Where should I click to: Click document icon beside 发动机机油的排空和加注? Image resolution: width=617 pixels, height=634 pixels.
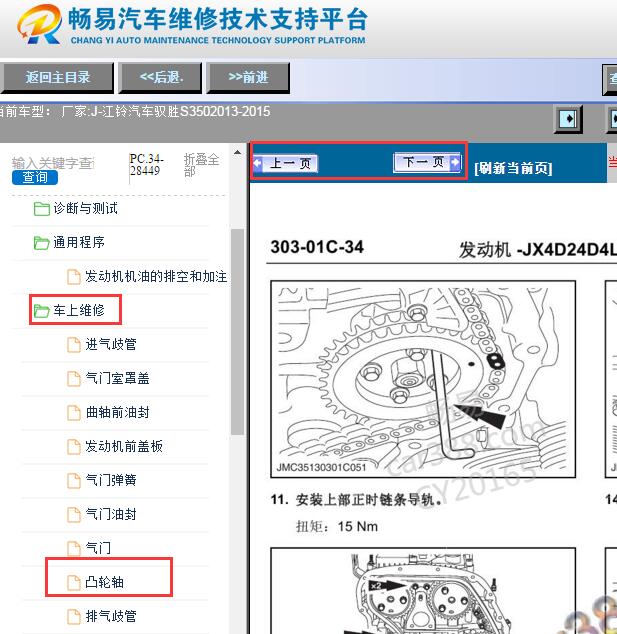(x=74, y=277)
